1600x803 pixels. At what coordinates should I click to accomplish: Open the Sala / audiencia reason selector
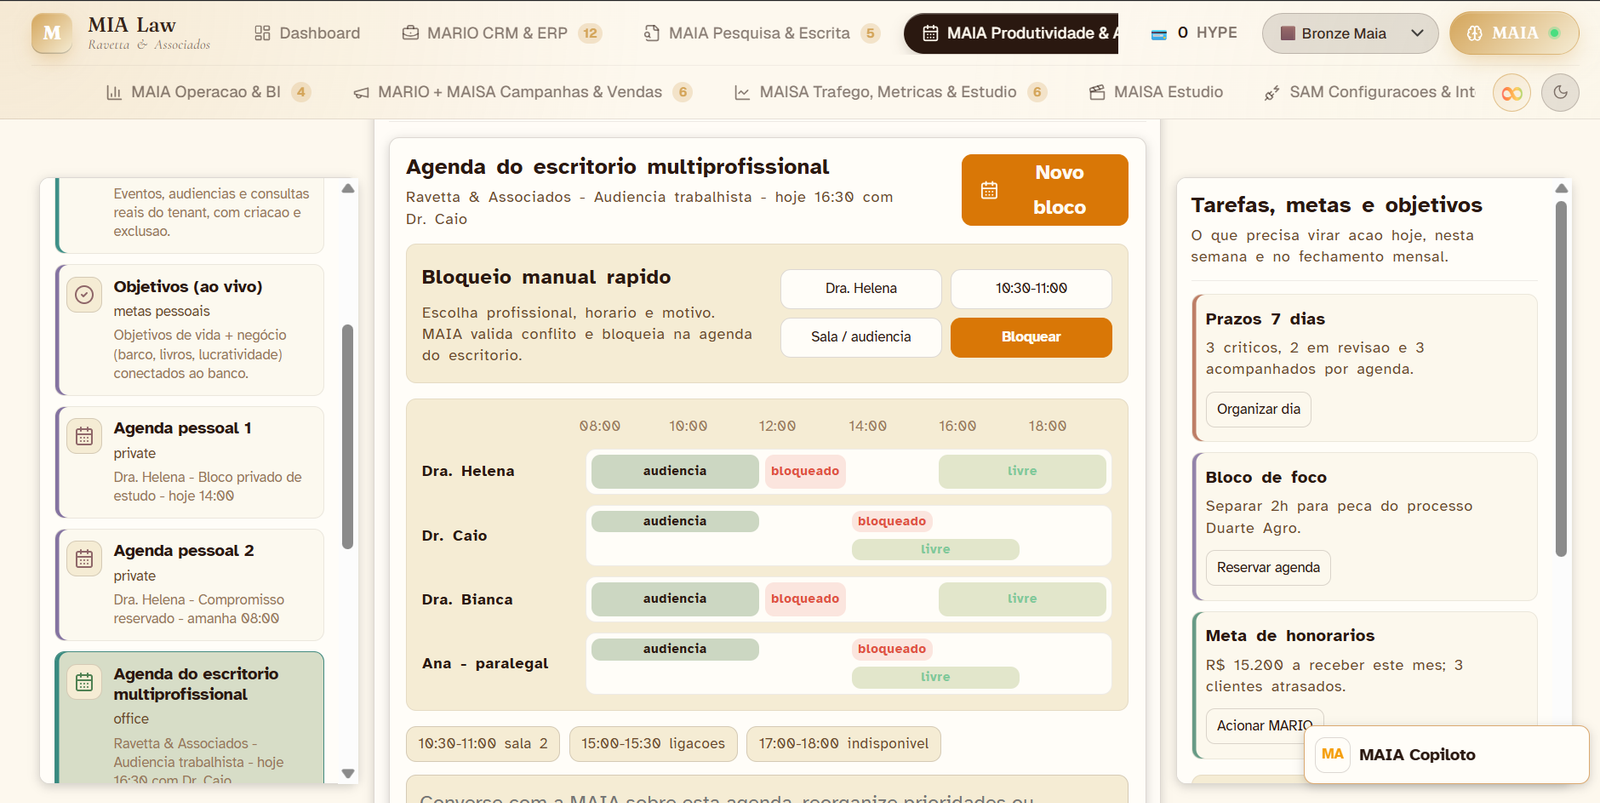click(861, 337)
